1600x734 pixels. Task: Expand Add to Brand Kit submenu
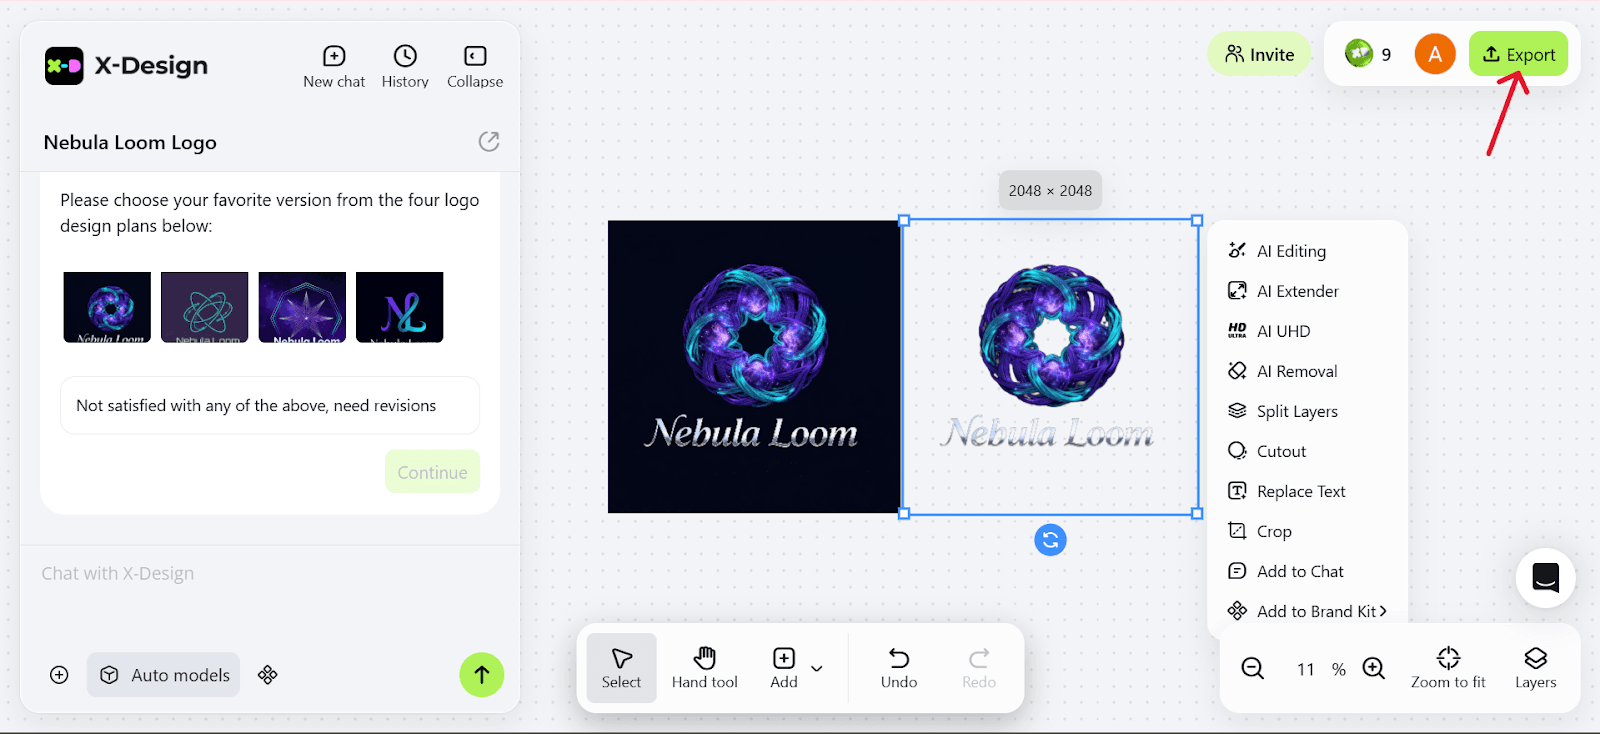pos(1307,611)
